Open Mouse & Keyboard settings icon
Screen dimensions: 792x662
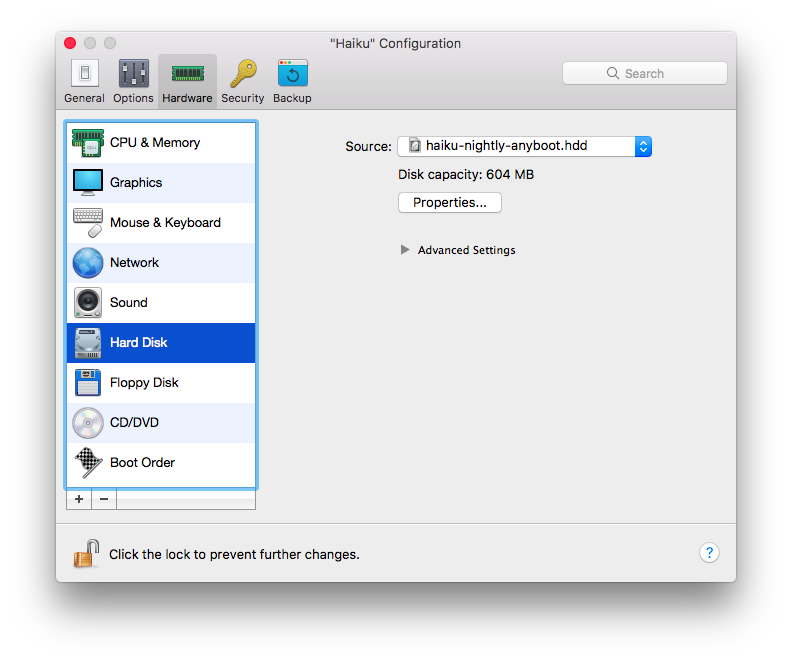88,223
